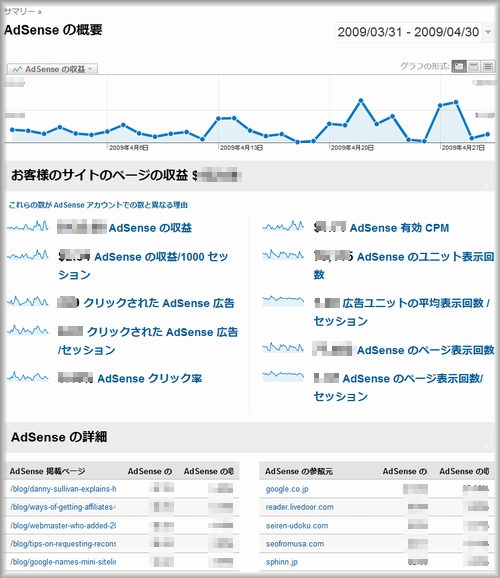Open the date range dropdown arrow
The width and height of the screenshot is (500, 578).
point(488,32)
